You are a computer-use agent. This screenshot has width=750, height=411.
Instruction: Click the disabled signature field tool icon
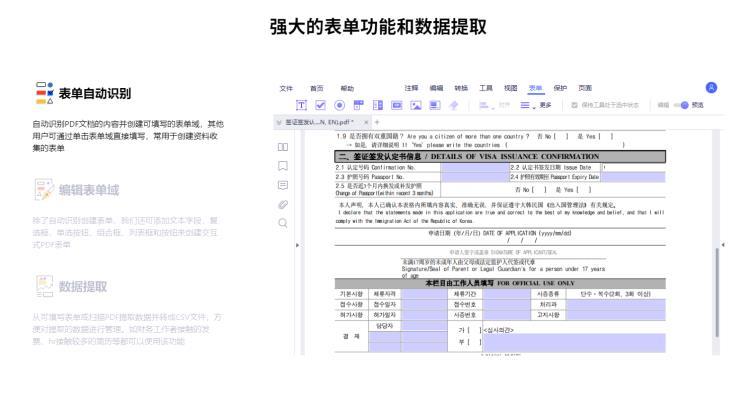coord(454,105)
